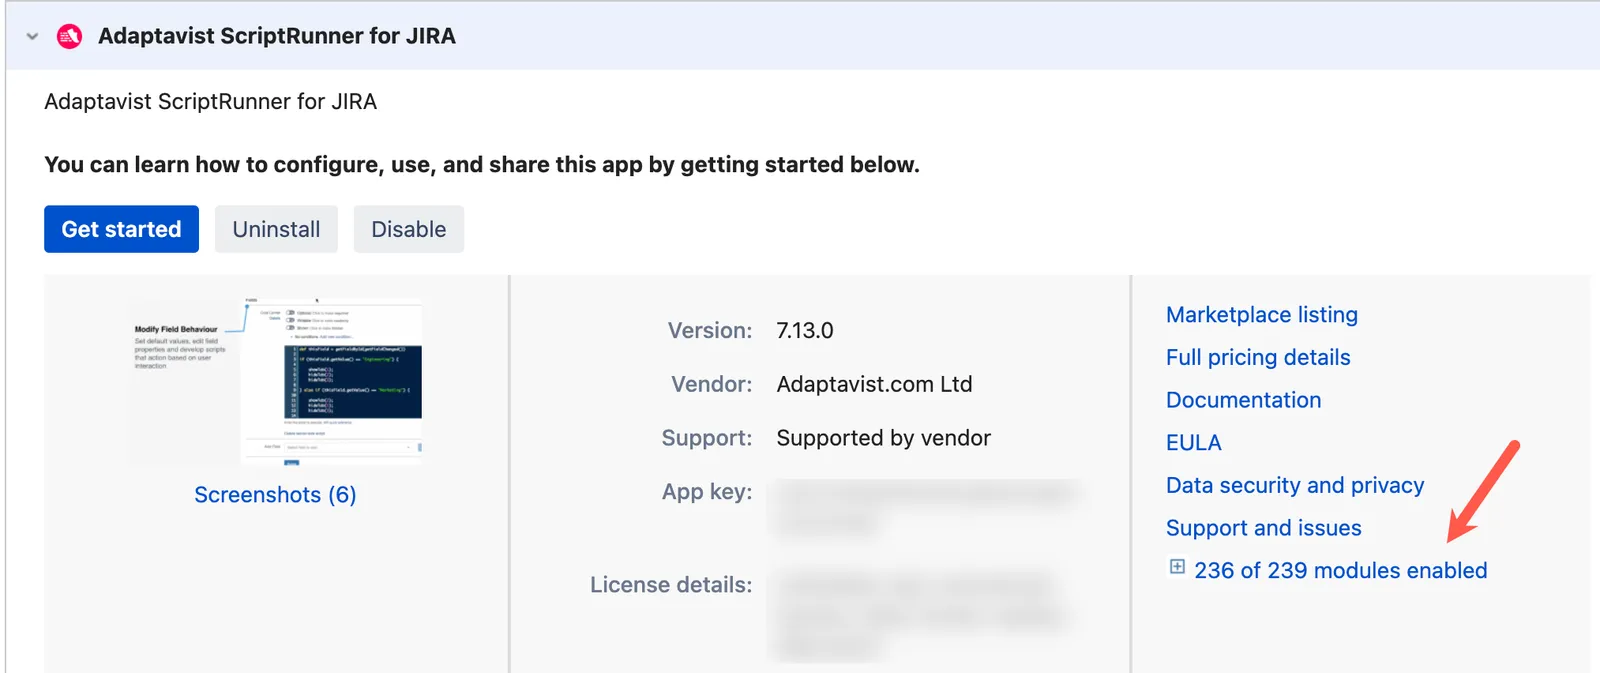1600x673 pixels.
Task: Click the App key: label
Action: point(707,492)
